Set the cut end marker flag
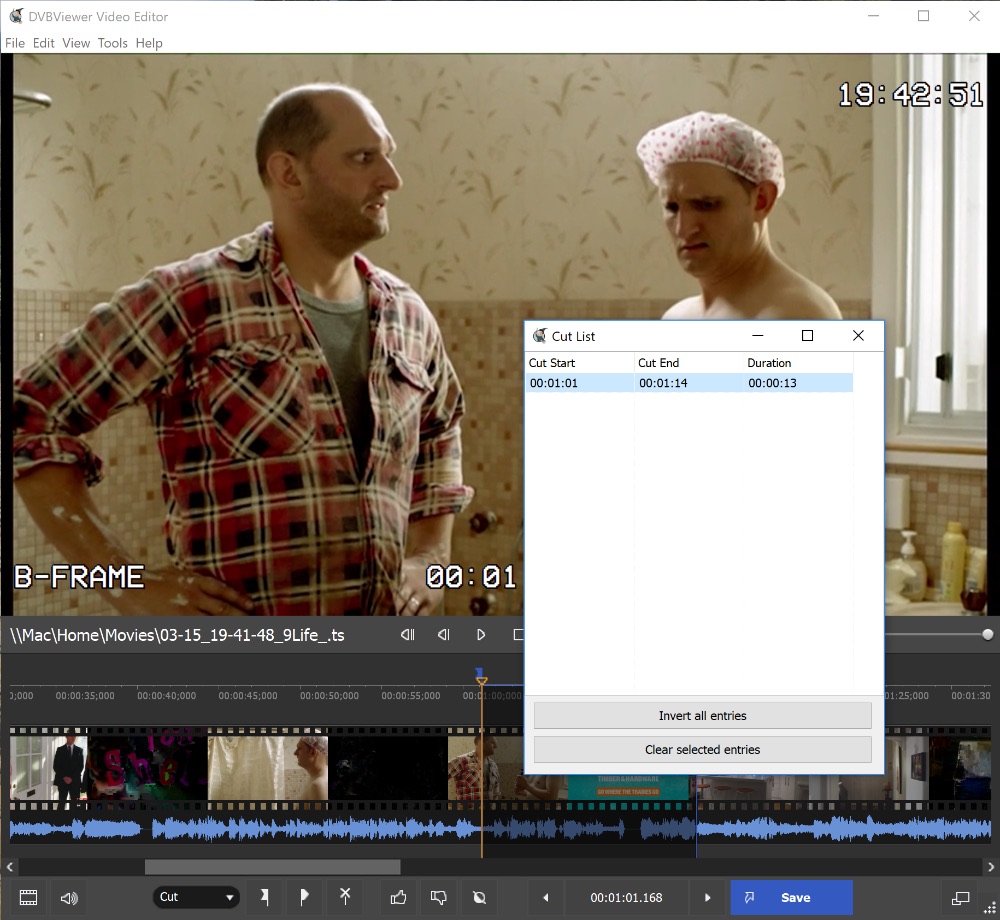The image size is (1000, 920). (304, 897)
